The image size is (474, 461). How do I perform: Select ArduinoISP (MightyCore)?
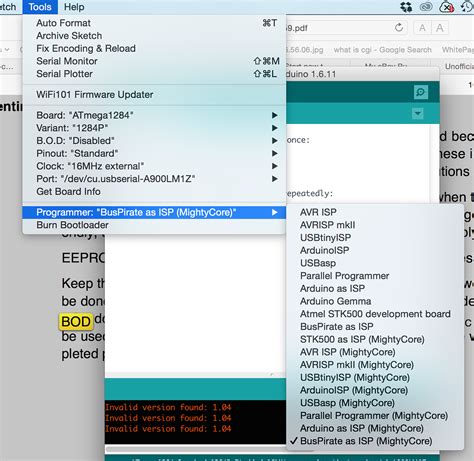click(x=375, y=390)
